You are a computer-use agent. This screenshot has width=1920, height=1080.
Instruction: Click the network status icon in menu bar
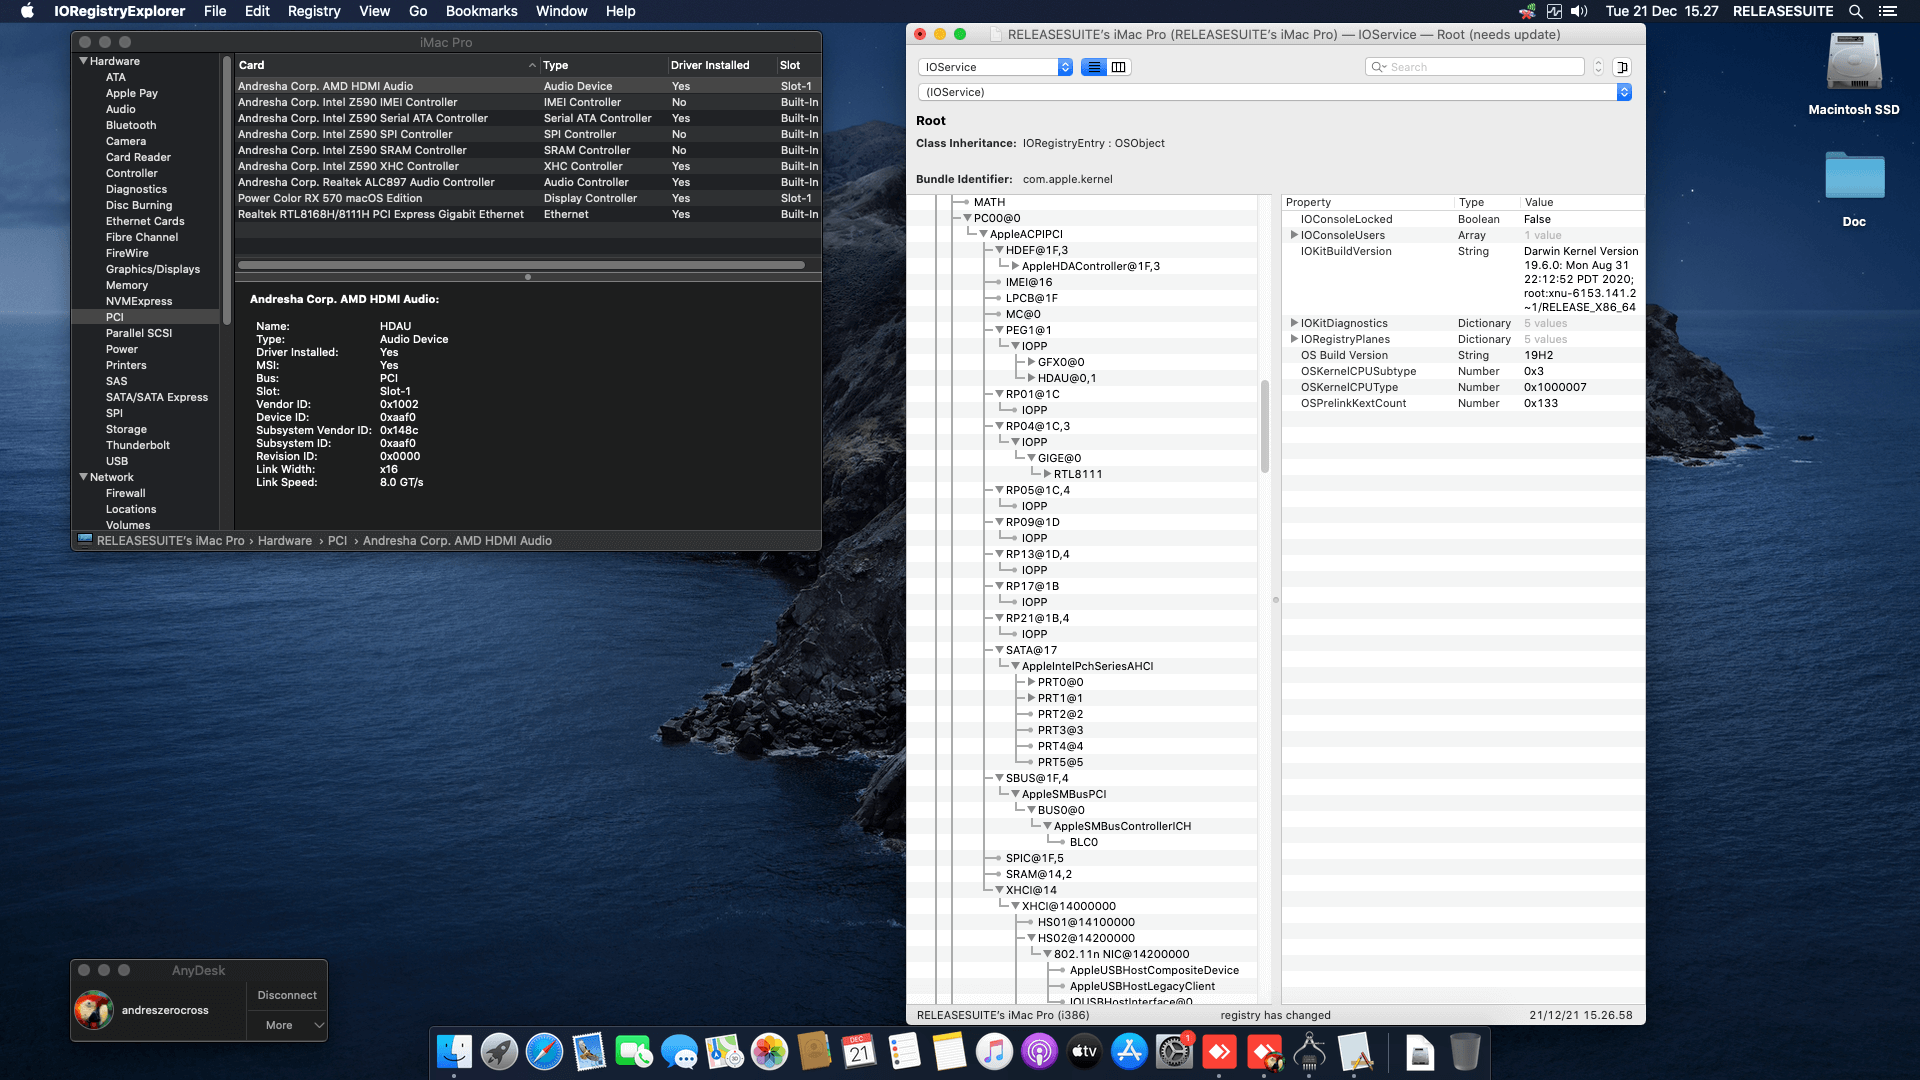[1527, 11]
